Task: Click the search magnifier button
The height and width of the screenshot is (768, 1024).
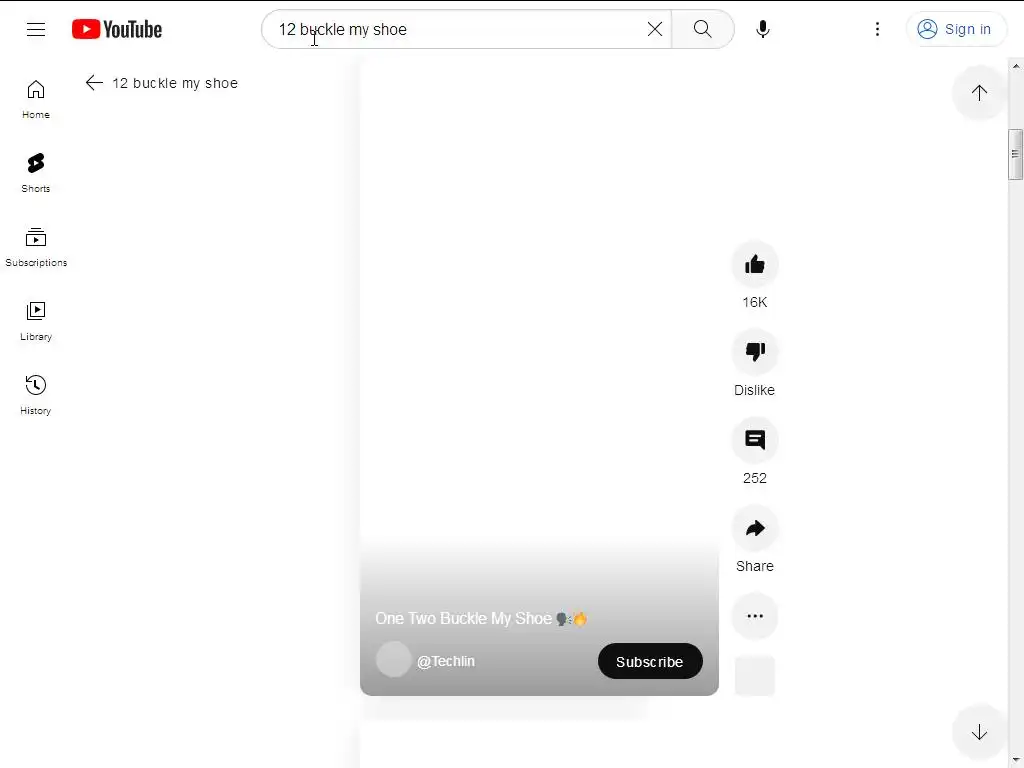Action: 703,29
